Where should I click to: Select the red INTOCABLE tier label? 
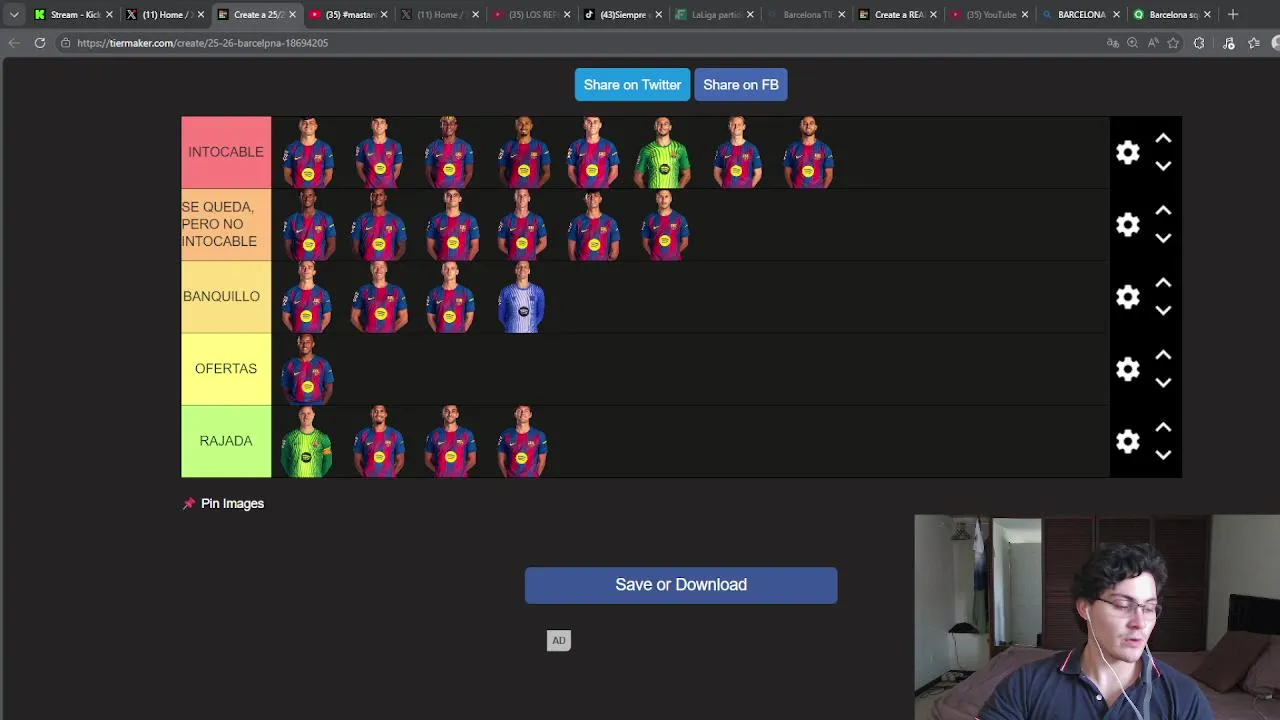[x=226, y=152]
